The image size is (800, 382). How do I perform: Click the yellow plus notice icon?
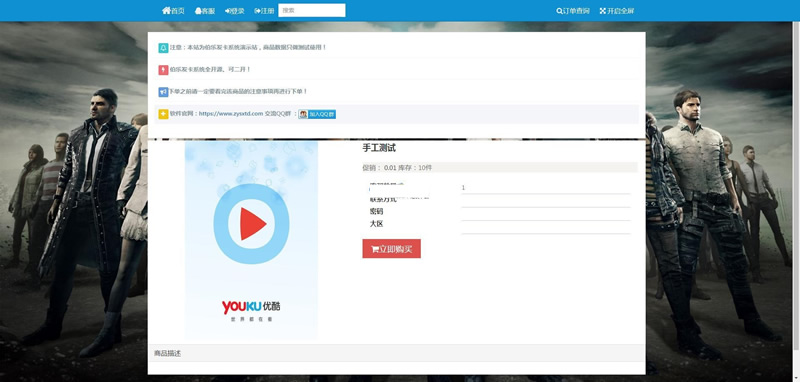[x=163, y=114]
